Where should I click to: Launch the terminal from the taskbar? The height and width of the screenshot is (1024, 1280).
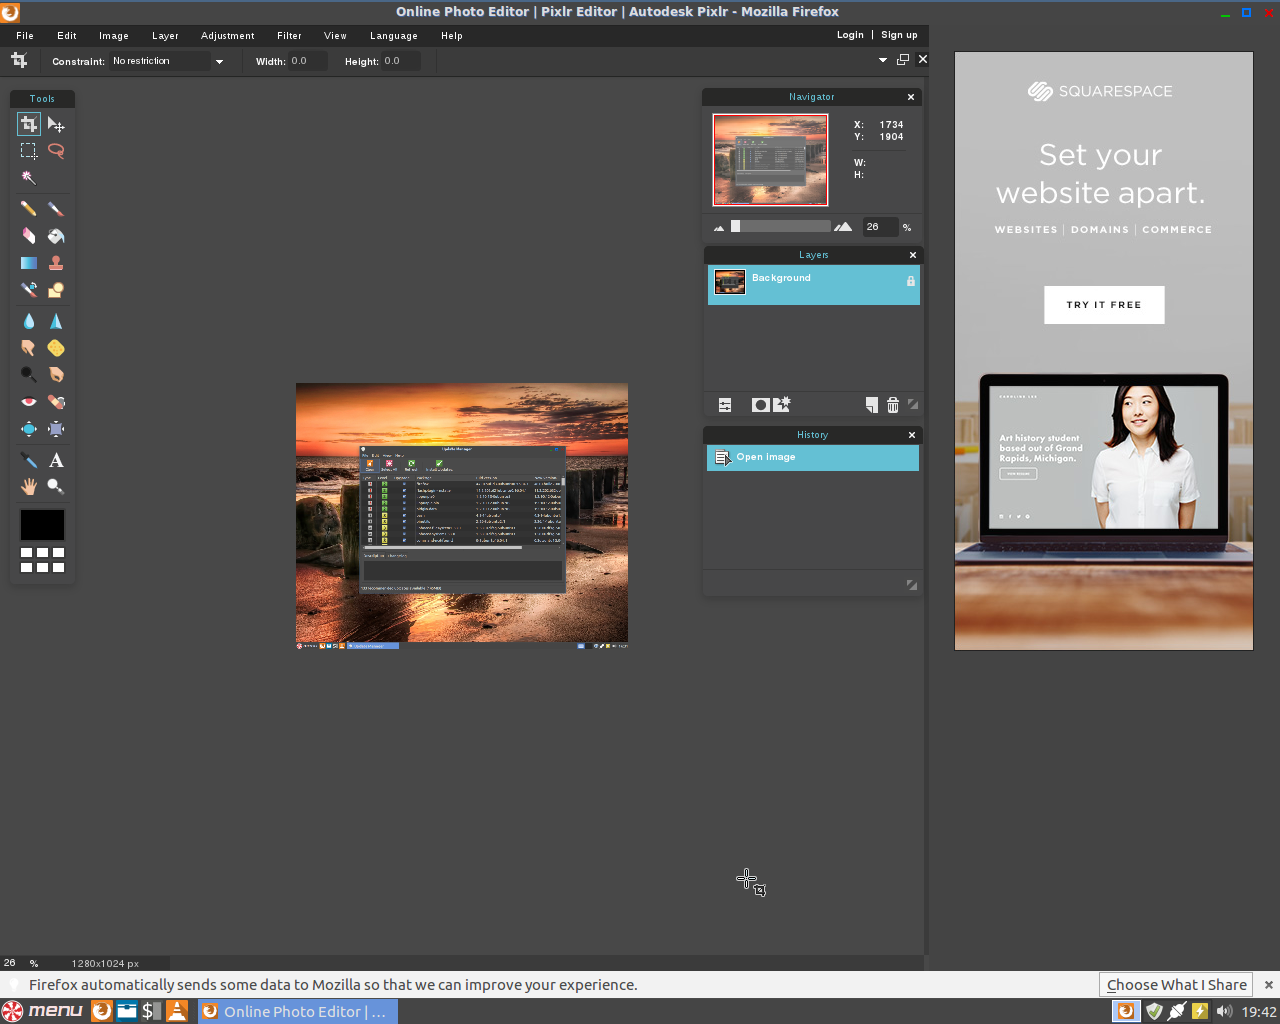(152, 1011)
